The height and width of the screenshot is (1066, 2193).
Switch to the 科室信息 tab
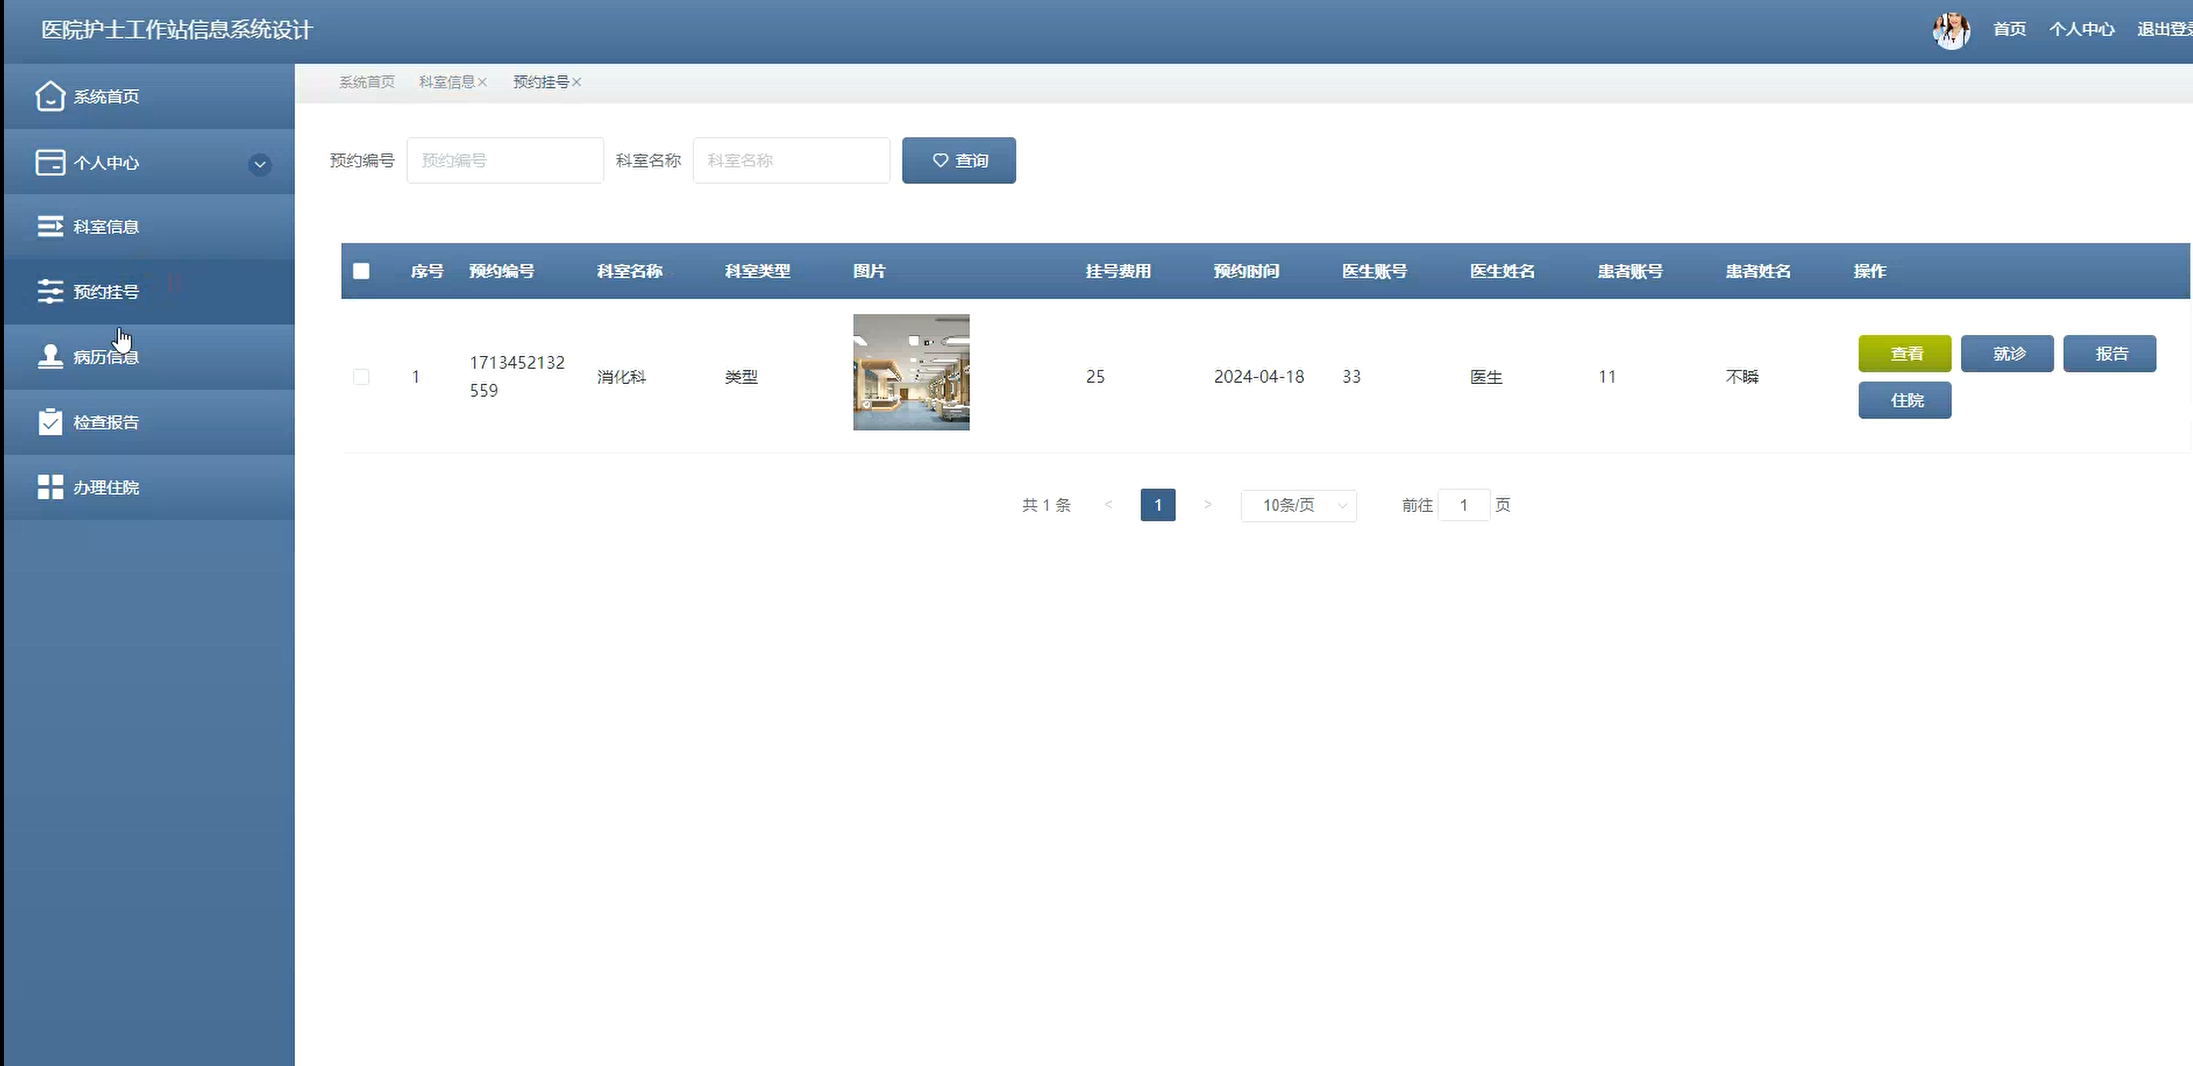[x=447, y=82]
